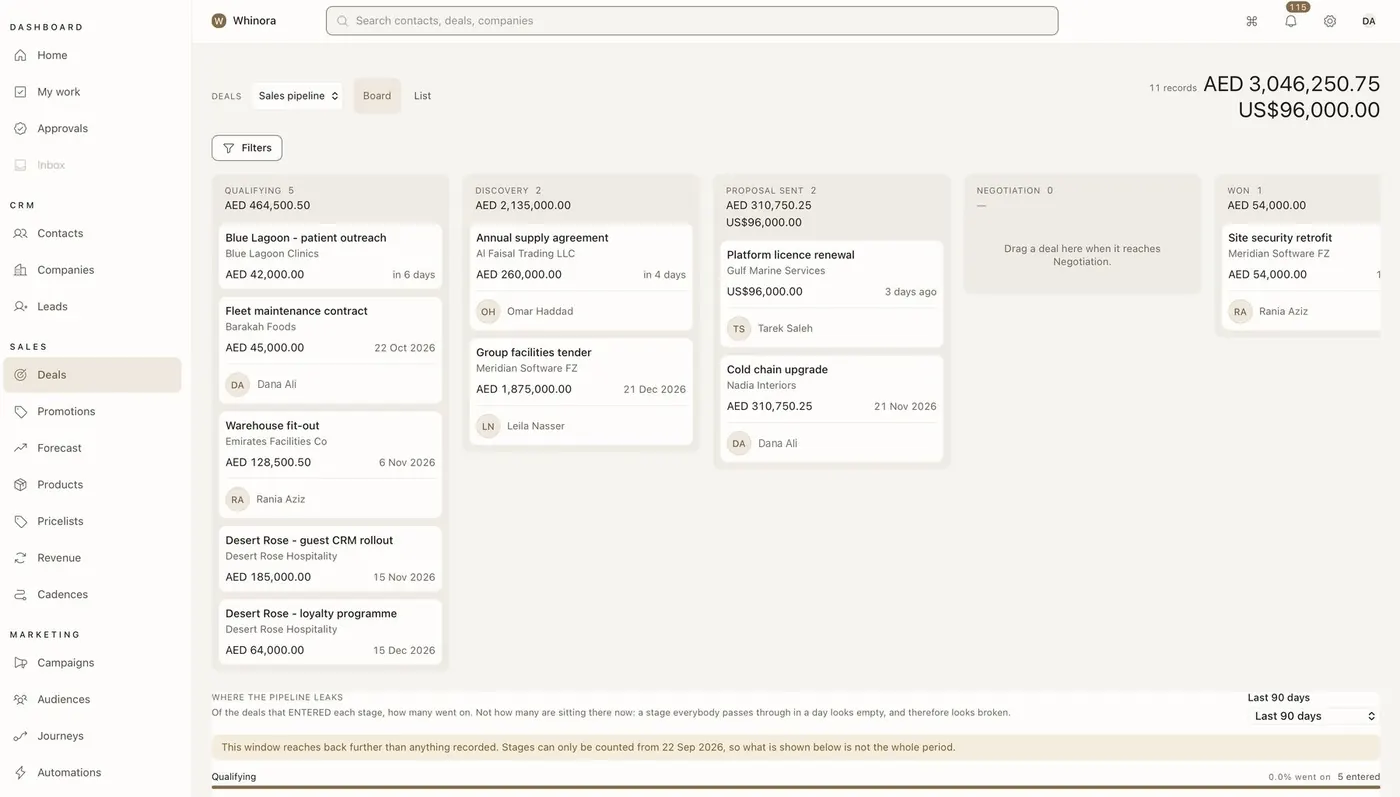The image size is (1400, 797).
Task: Open the Group facilities tender deal
Action: coord(581,391)
